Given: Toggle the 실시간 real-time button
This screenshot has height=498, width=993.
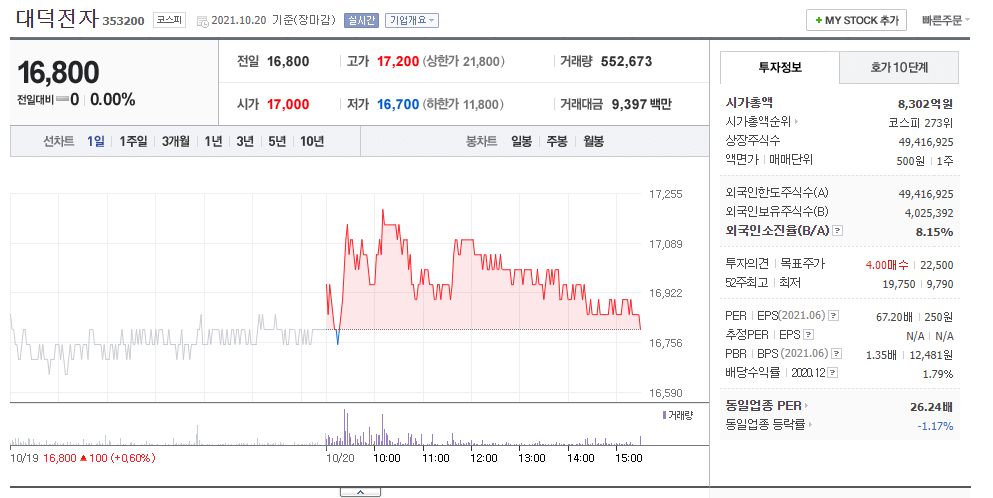Looking at the screenshot, I should point(361,20).
